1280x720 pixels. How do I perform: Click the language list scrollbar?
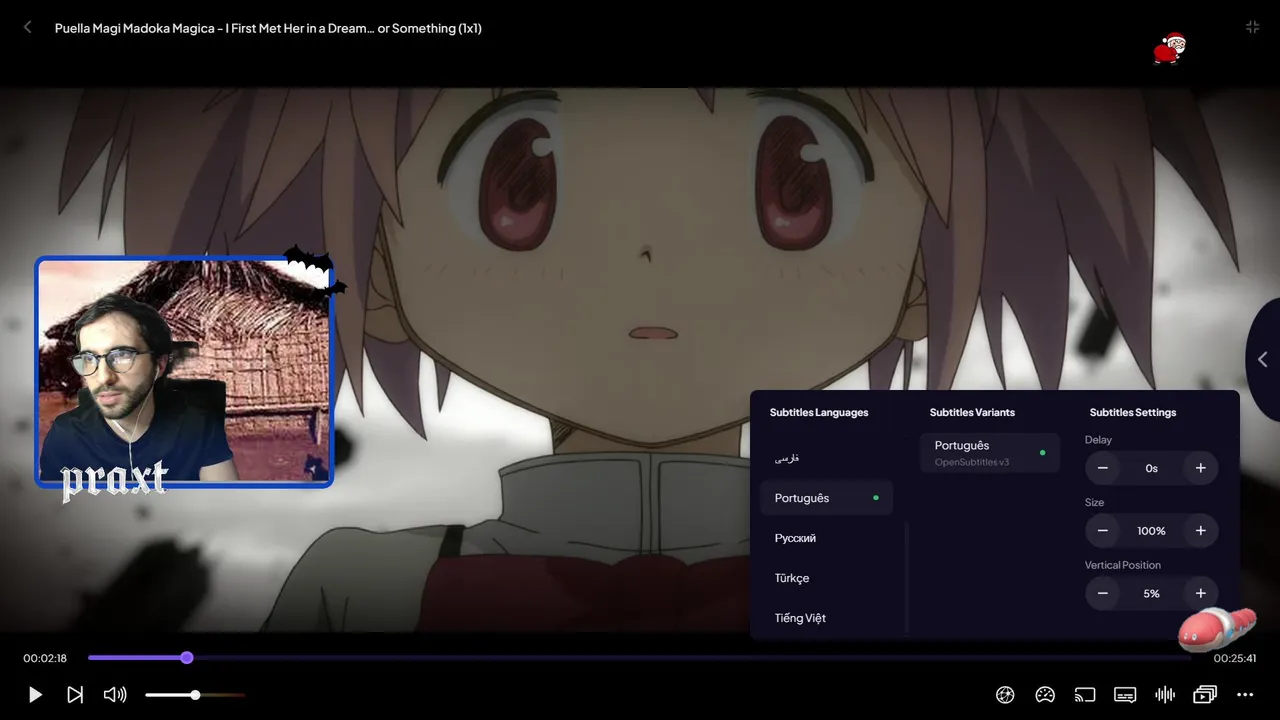[907, 577]
